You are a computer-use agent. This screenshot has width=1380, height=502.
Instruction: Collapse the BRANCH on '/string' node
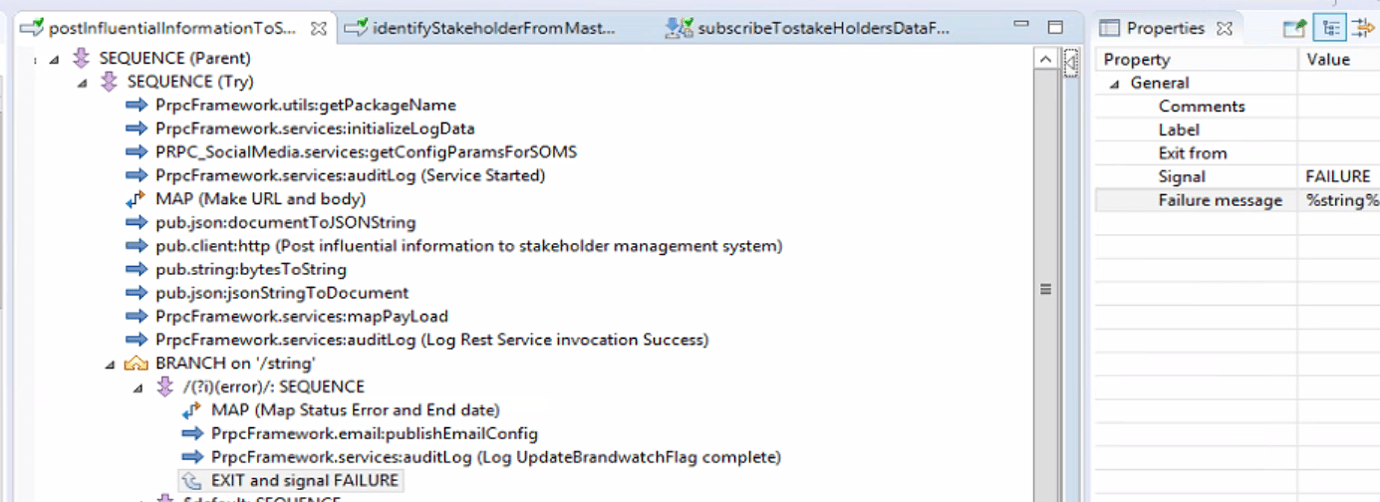[111, 364]
